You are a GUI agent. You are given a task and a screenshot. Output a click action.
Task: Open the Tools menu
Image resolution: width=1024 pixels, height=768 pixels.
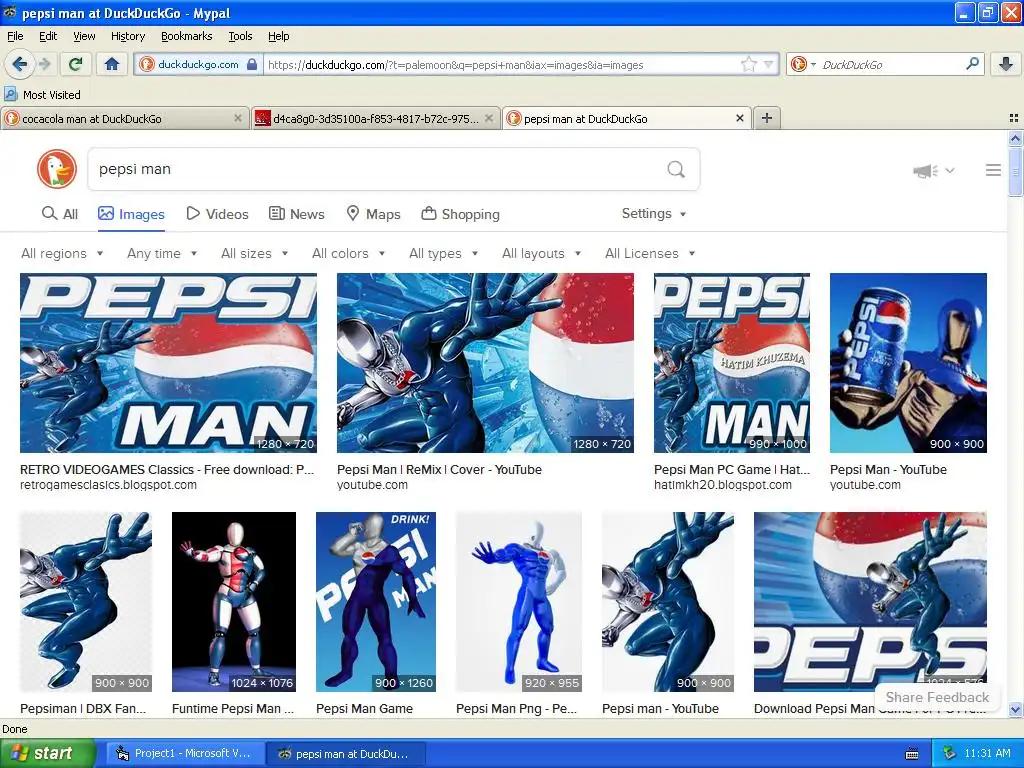(x=240, y=36)
